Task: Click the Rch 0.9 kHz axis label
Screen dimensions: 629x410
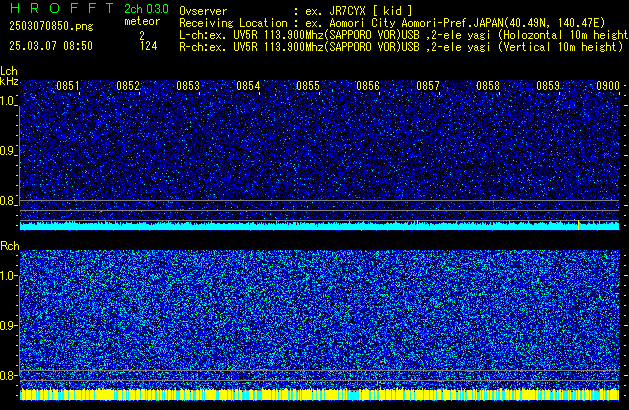Action: point(8,325)
